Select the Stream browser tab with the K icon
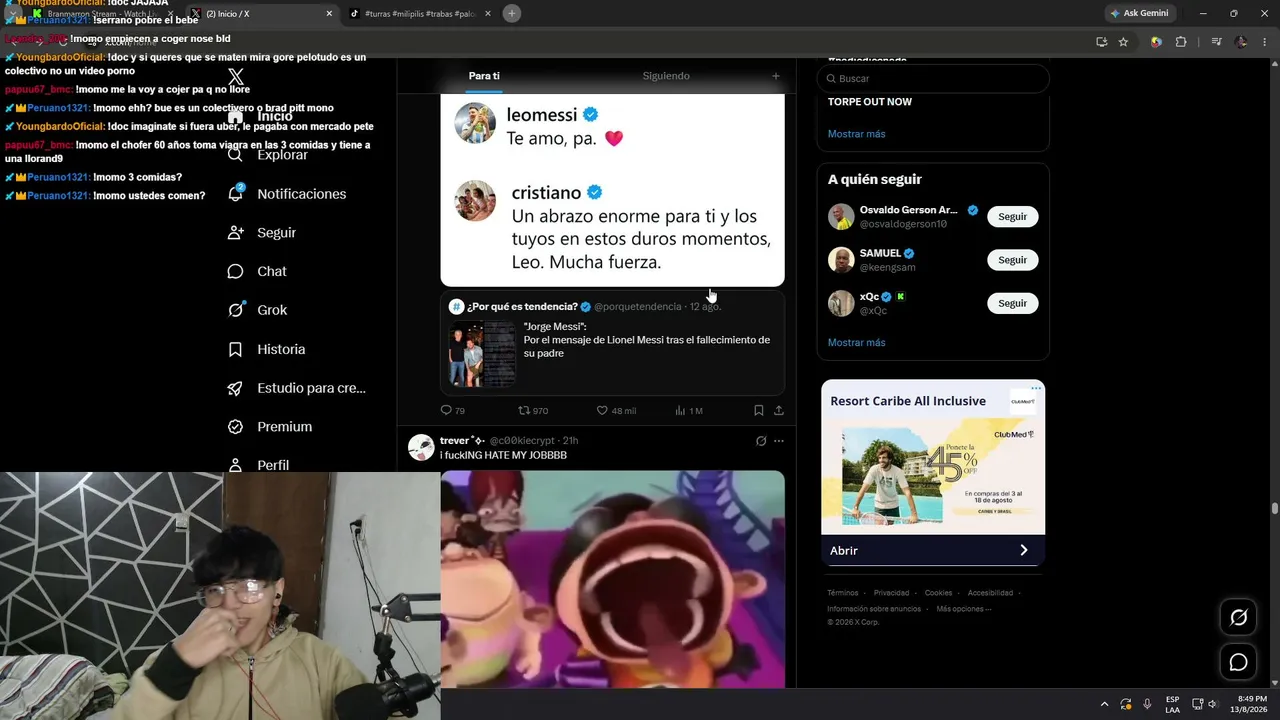This screenshot has height=720, width=1280. pyautogui.click(x=103, y=13)
